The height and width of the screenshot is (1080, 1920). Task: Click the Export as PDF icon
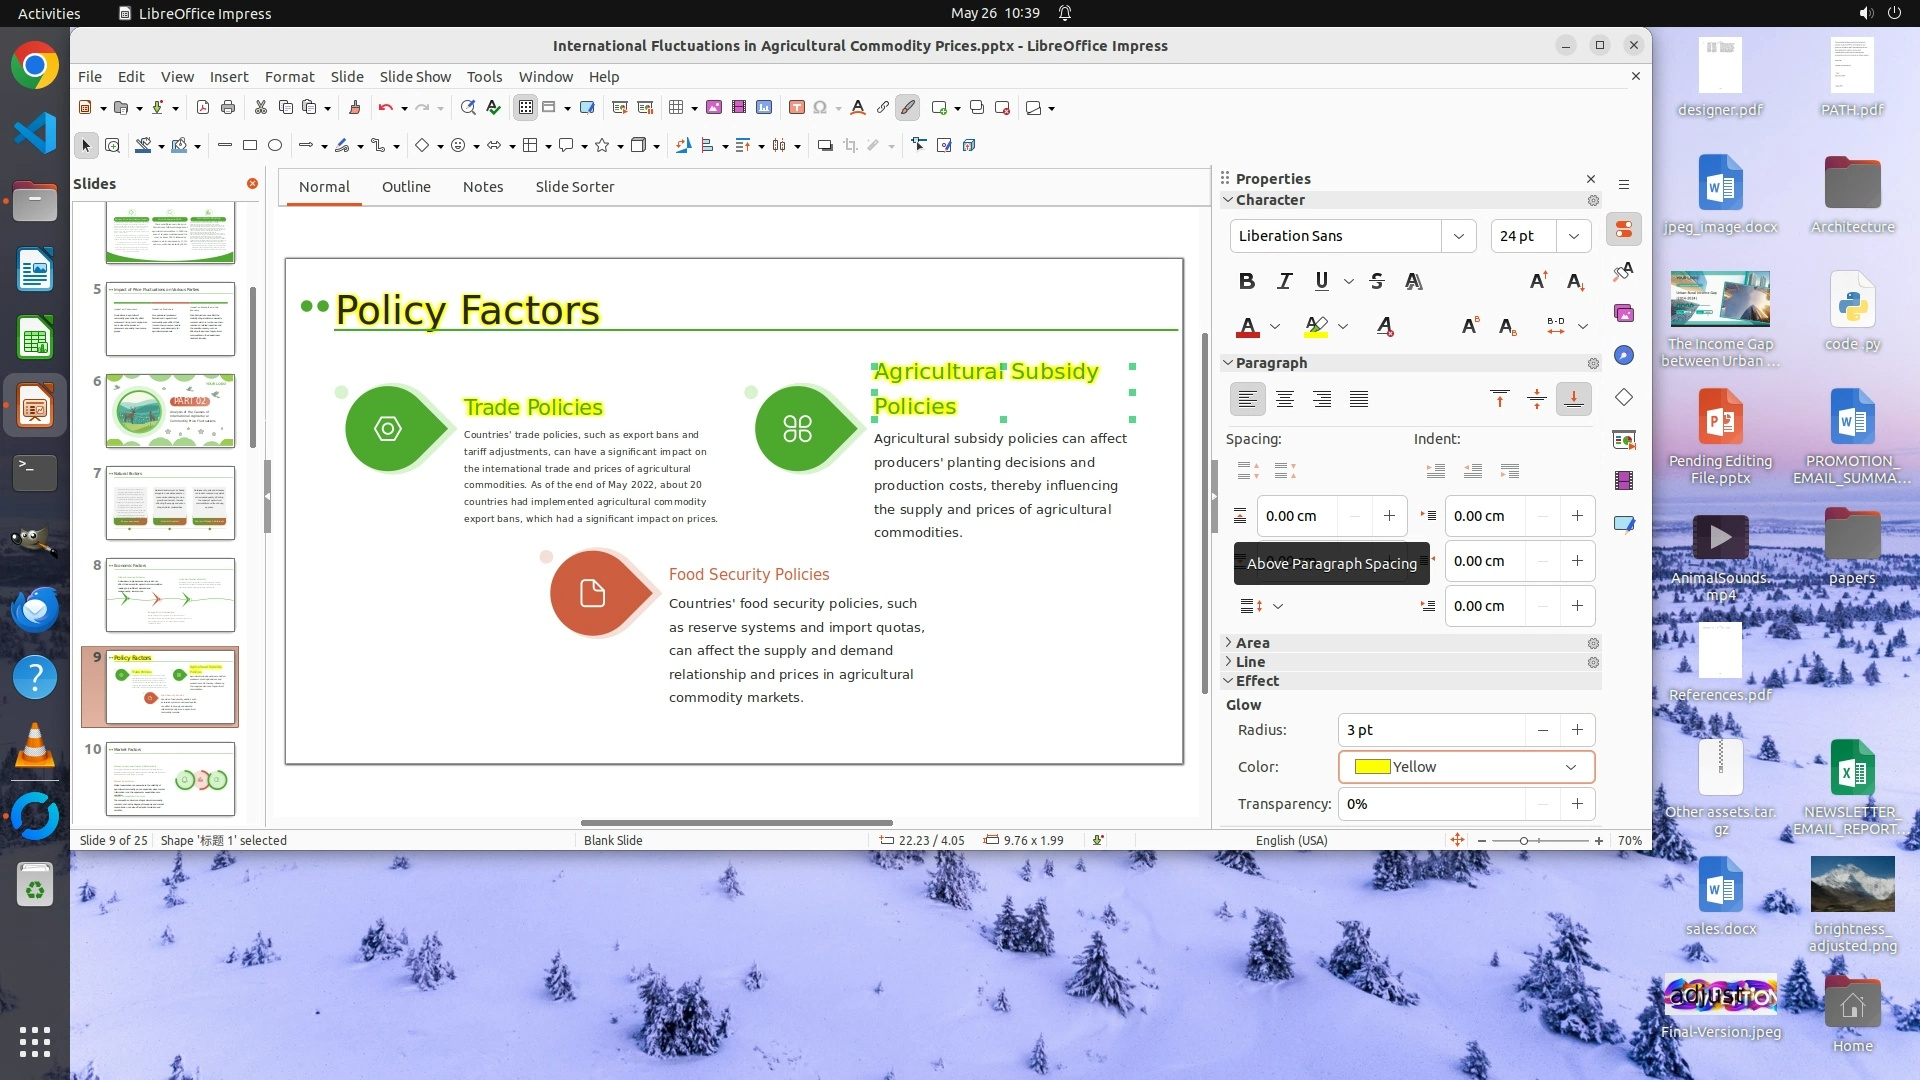coord(203,107)
